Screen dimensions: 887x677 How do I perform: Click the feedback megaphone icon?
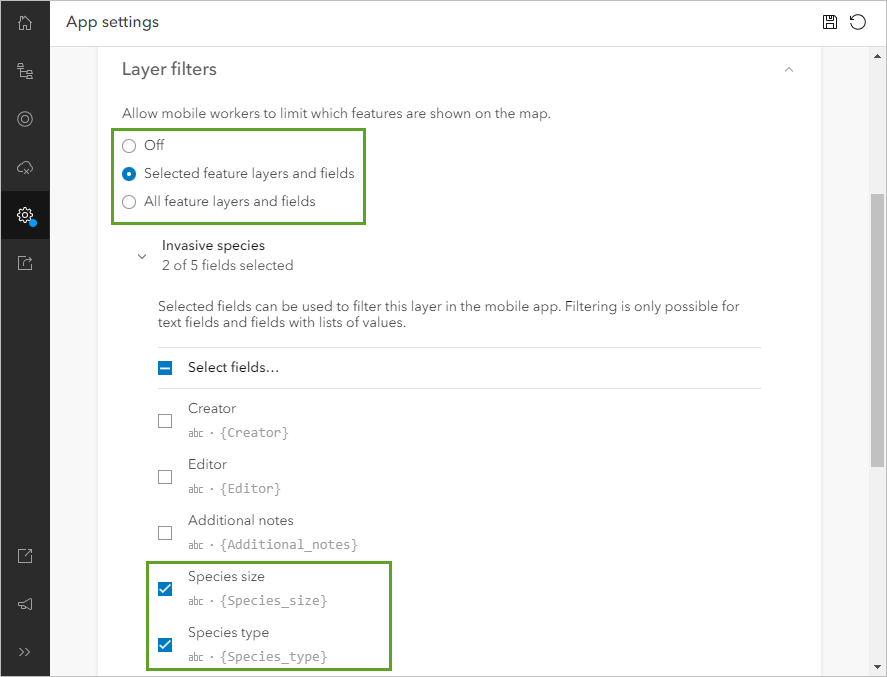coord(25,603)
